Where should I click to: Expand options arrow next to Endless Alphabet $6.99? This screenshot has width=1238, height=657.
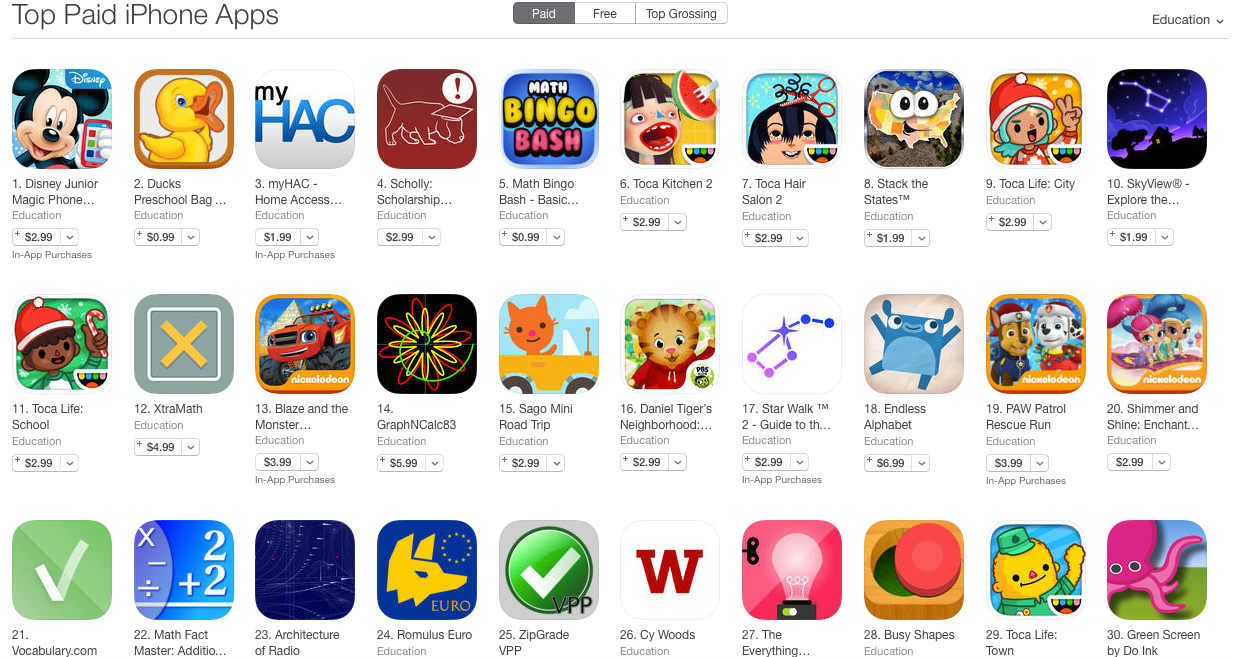921,463
